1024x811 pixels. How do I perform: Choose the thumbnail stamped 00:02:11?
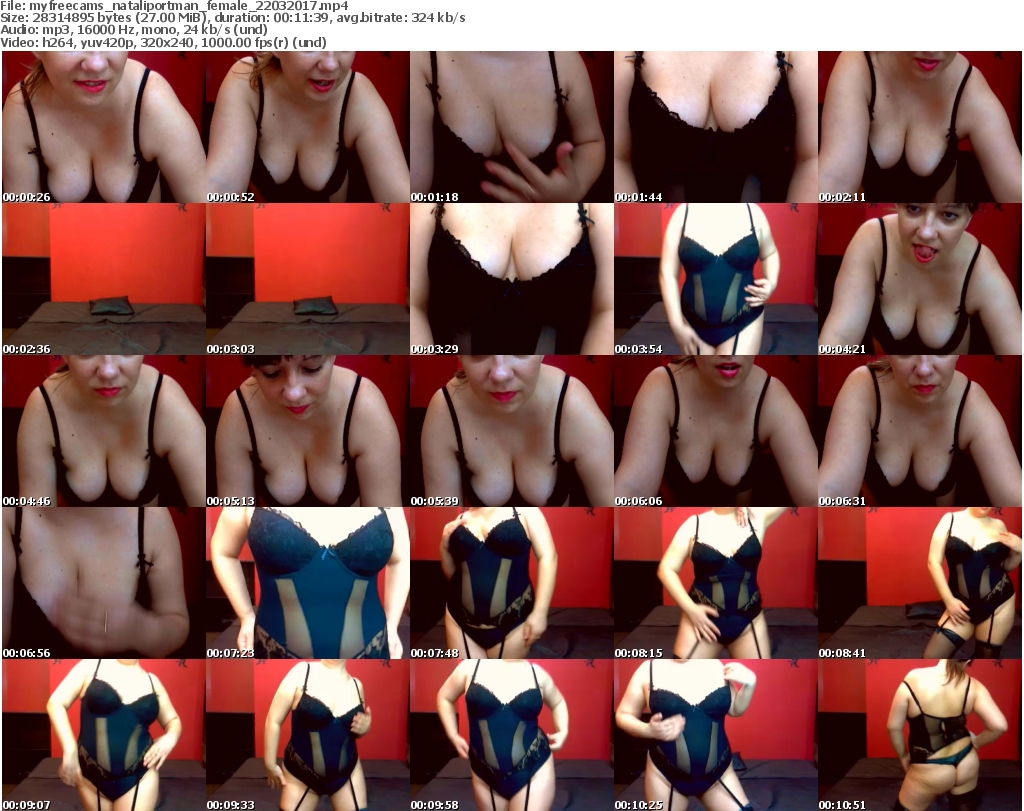(920, 127)
